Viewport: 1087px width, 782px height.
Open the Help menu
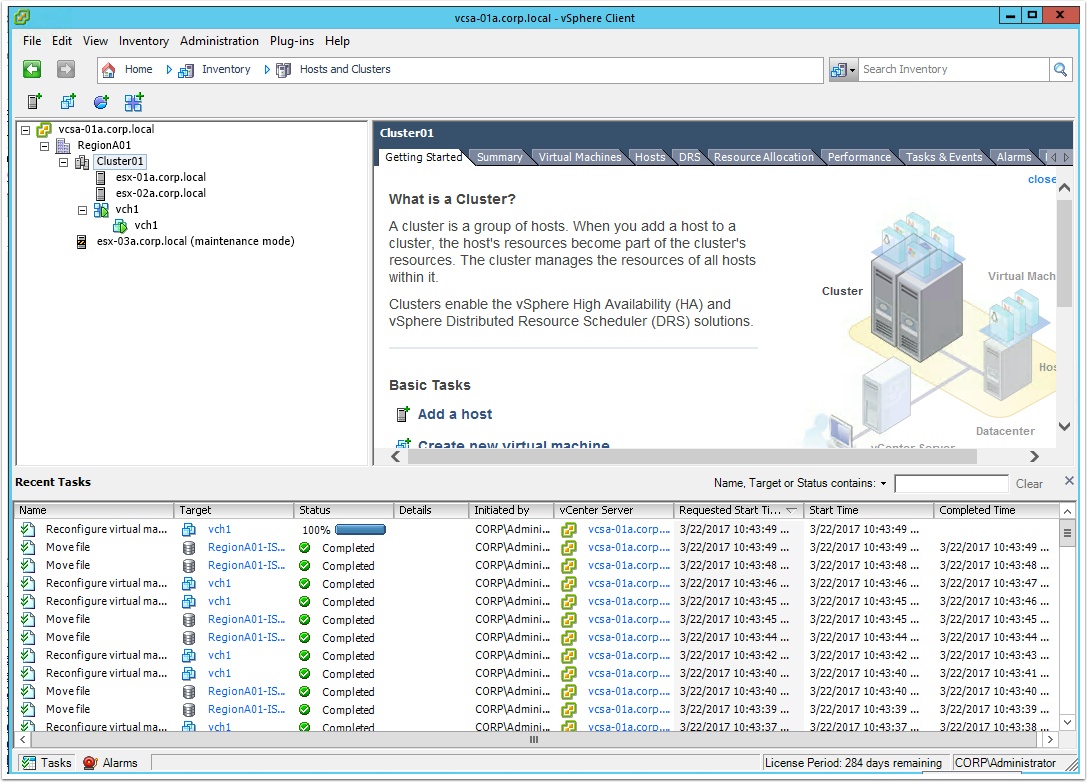click(x=337, y=41)
